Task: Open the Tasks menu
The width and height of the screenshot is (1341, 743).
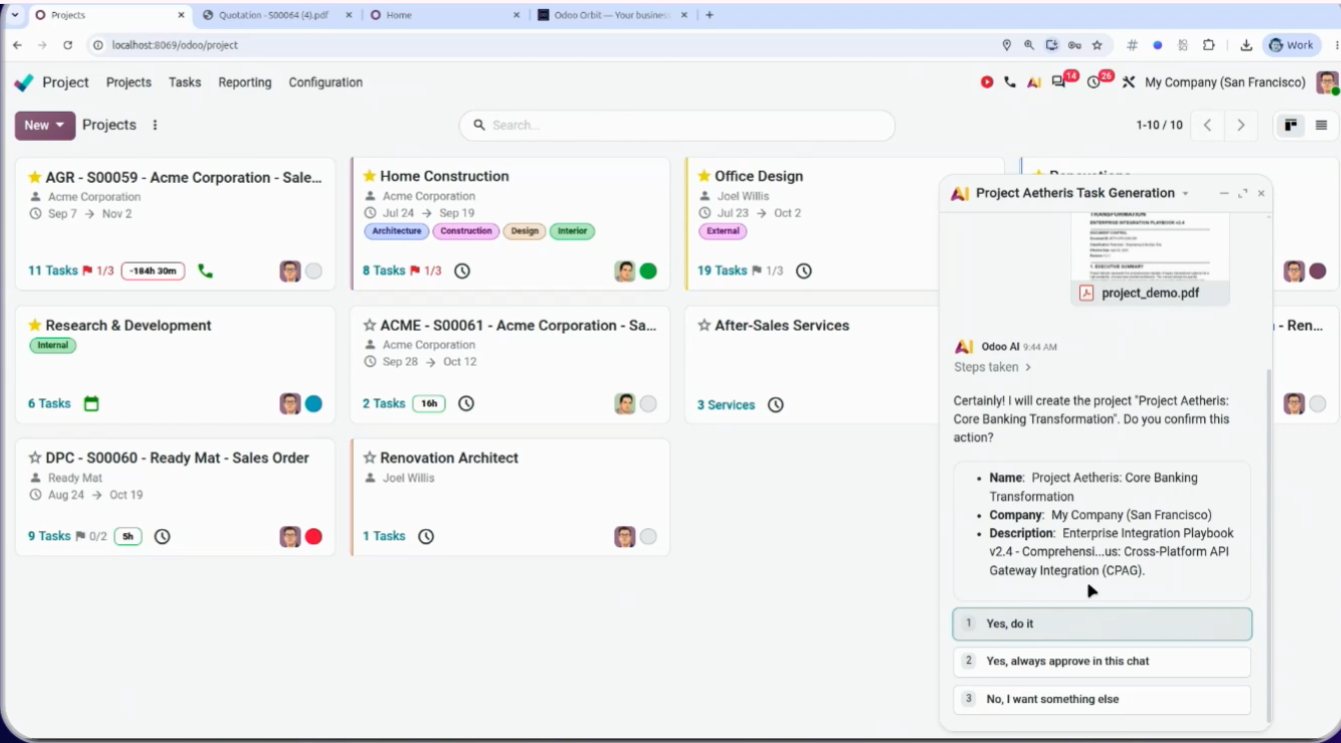Action: coord(185,83)
